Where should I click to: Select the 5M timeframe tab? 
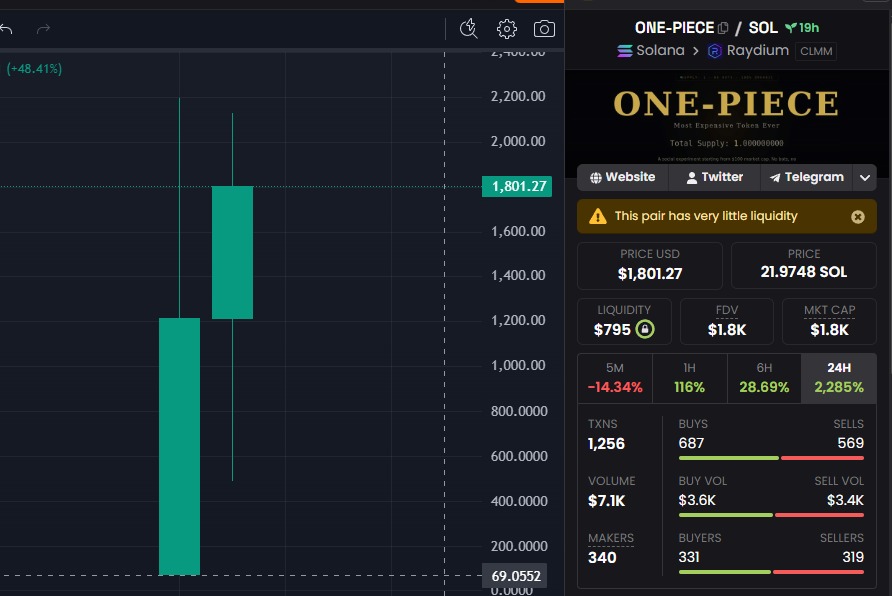(615, 378)
